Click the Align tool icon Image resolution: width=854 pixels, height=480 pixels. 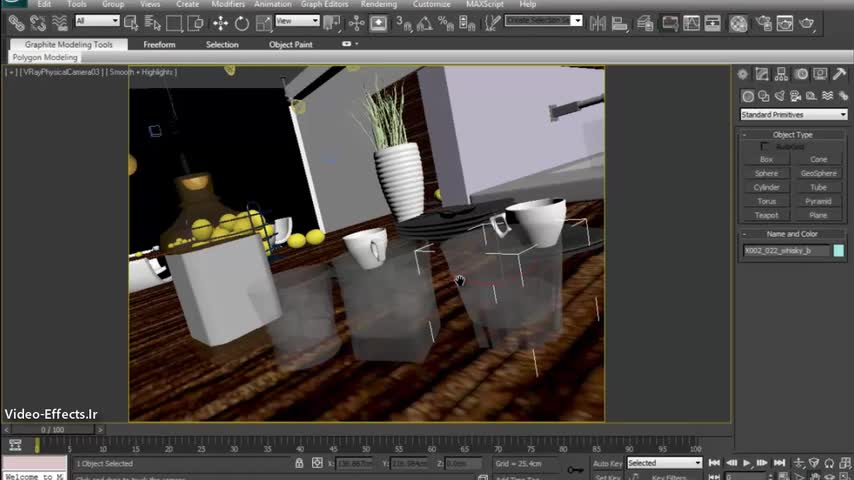pos(619,23)
